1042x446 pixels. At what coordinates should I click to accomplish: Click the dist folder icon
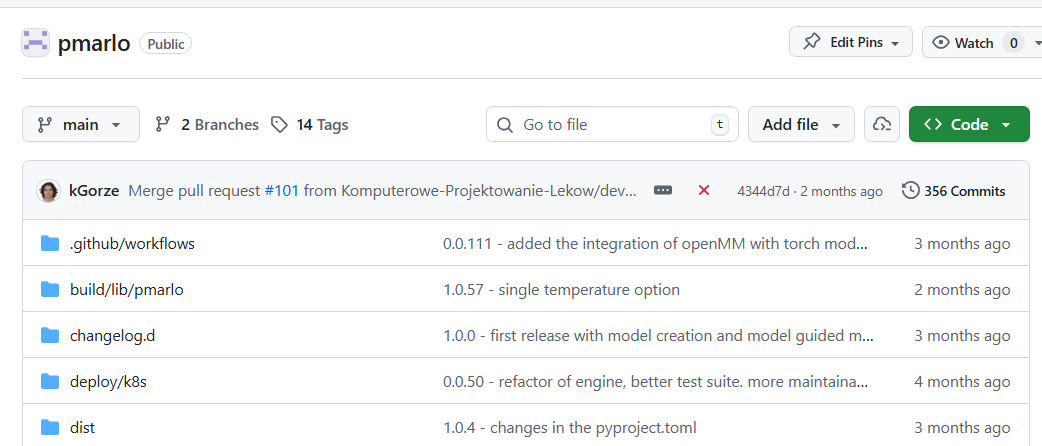(50, 427)
